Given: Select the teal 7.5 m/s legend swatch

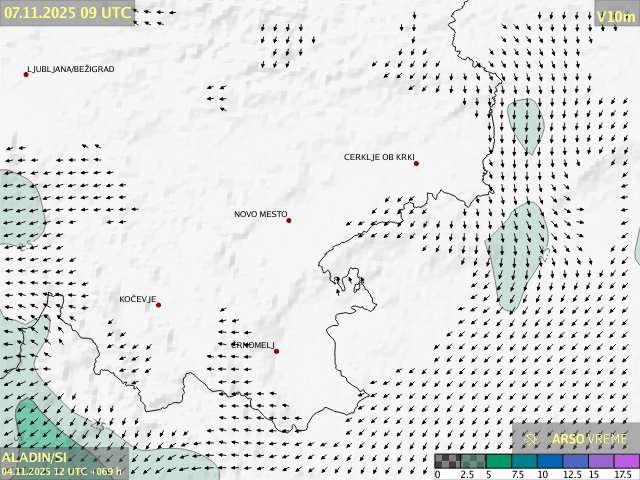Looking at the screenshot, I should 523,461.
